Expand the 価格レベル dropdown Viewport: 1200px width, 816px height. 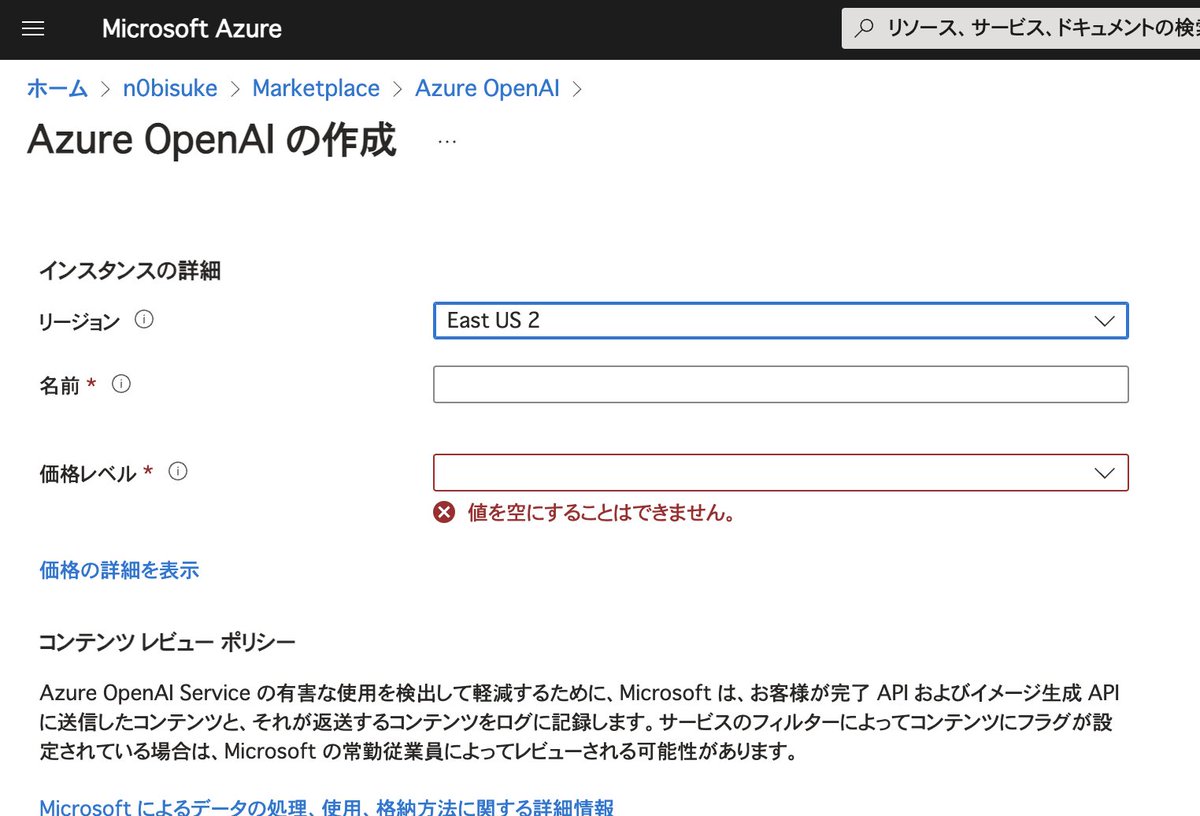click(x=780, y=473)
